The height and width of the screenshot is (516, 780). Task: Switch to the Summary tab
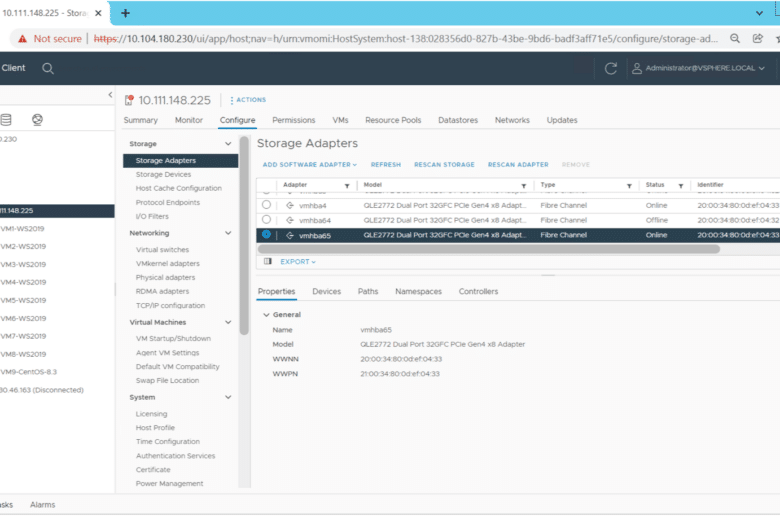(140, 120)
